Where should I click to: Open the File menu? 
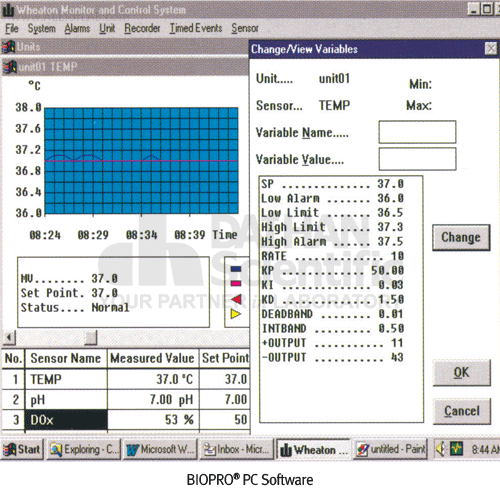[12, 28]
